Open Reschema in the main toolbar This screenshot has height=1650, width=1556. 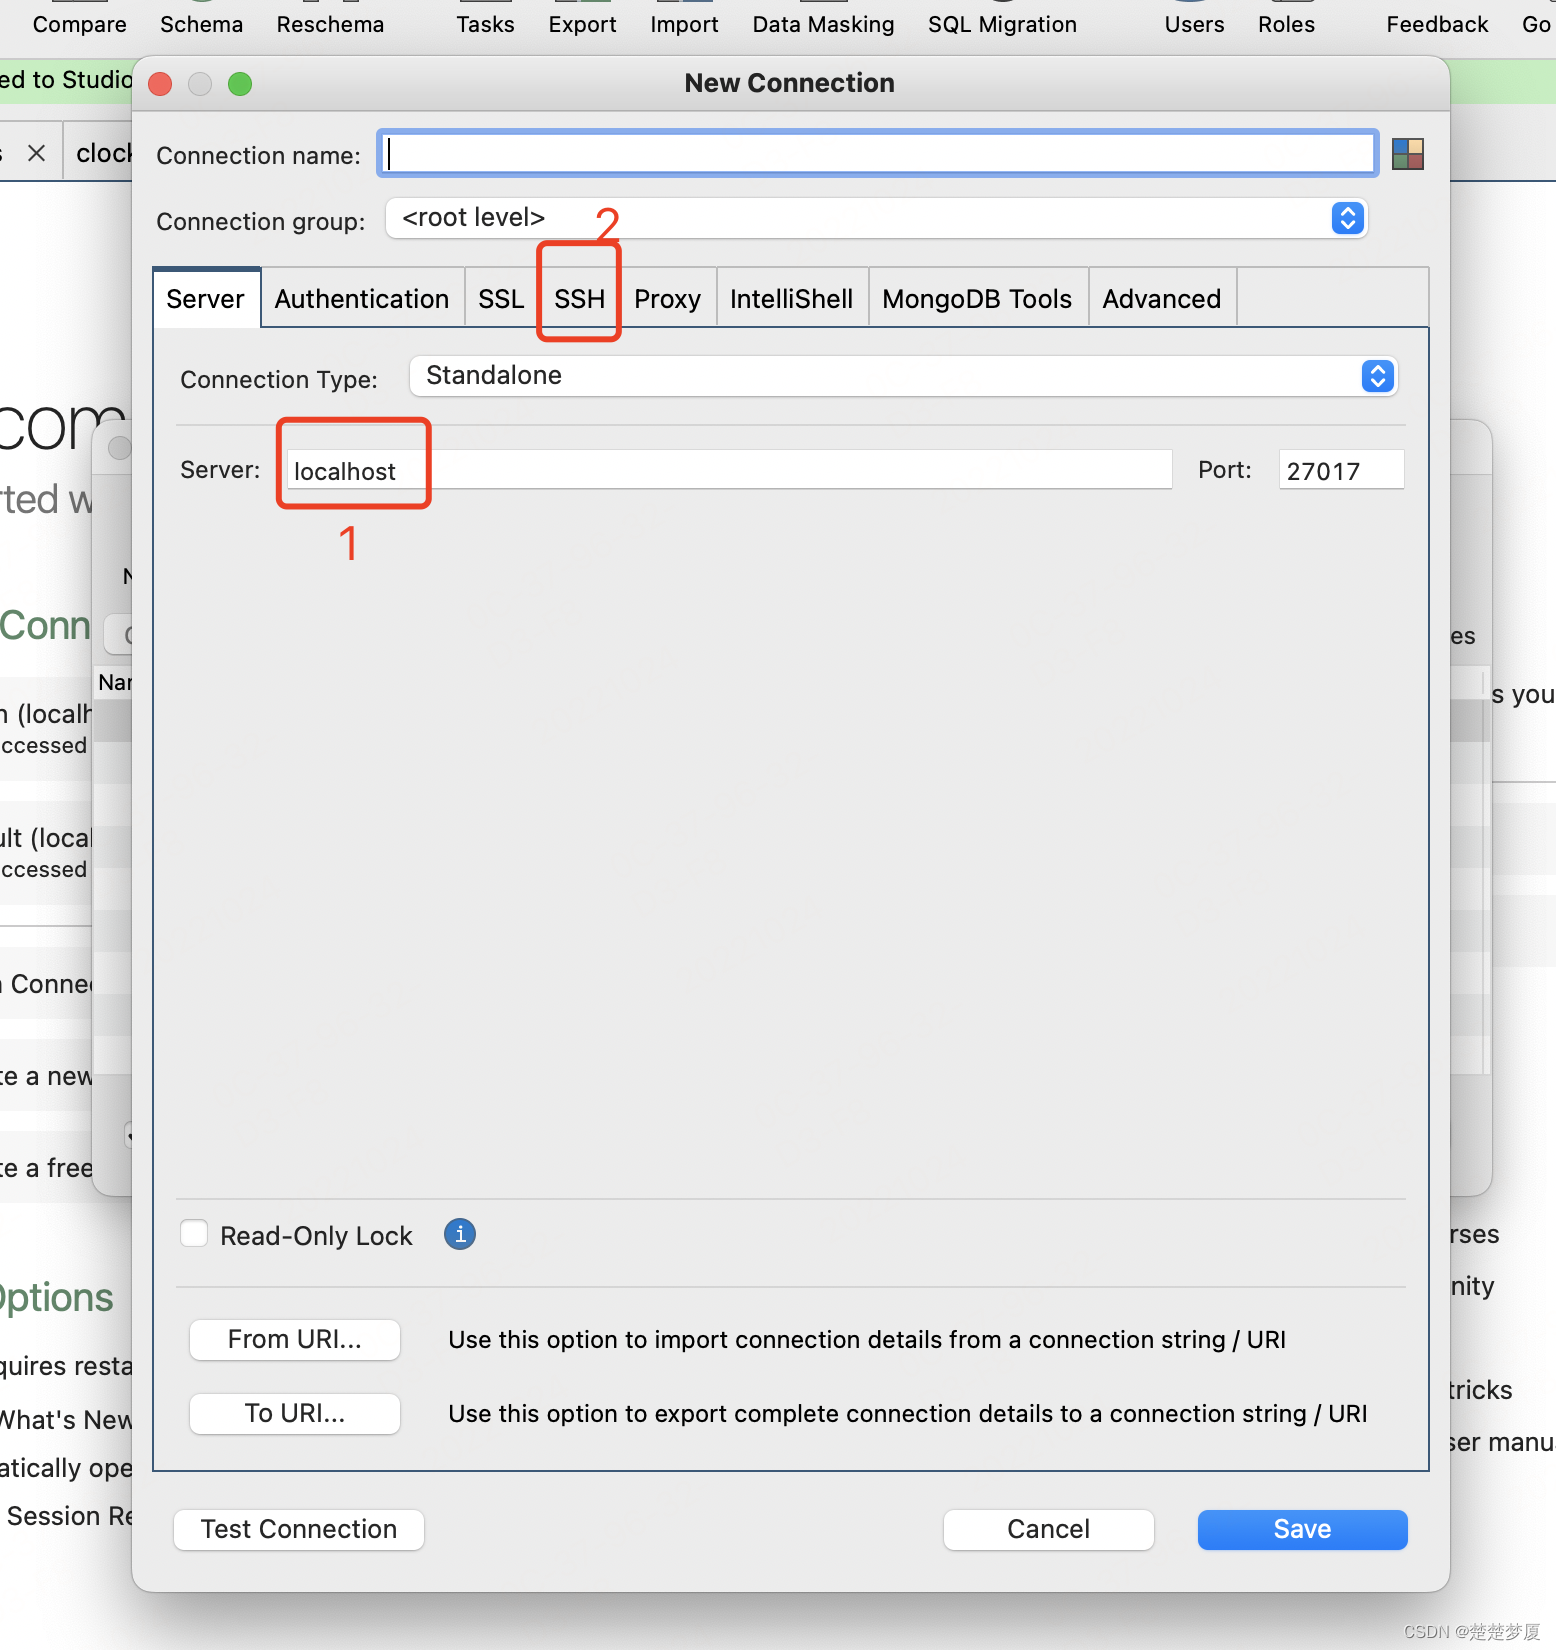click(x=331, y=24)
